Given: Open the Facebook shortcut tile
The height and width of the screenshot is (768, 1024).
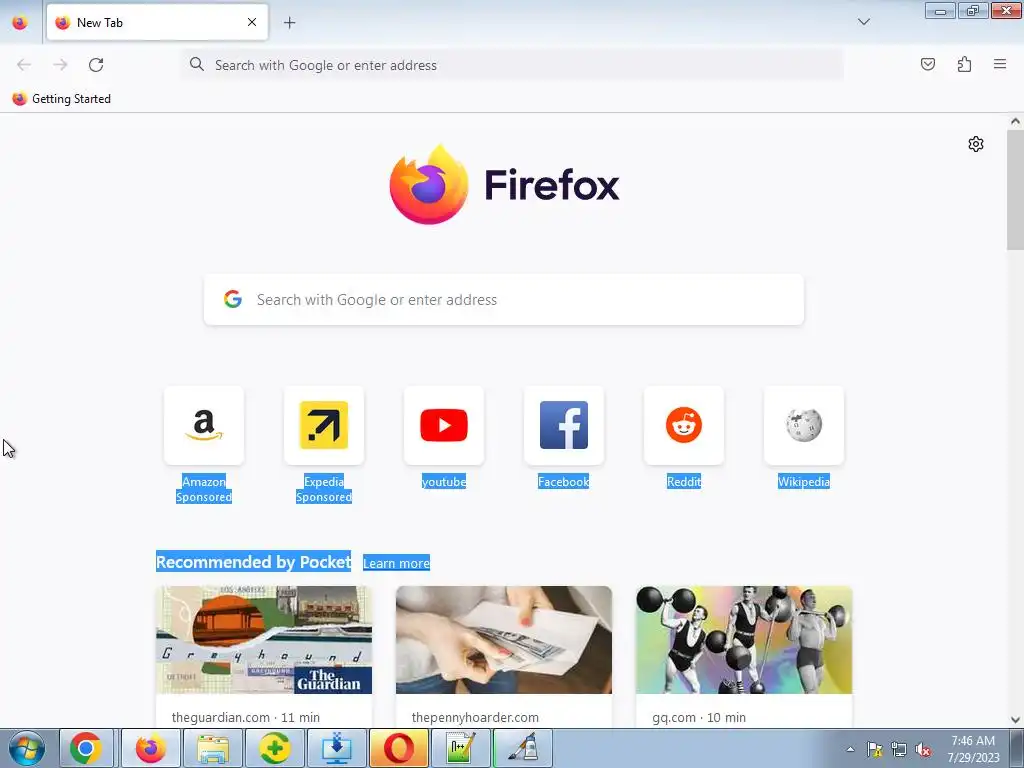Looking at the screenshot, I should coord(564,425).
